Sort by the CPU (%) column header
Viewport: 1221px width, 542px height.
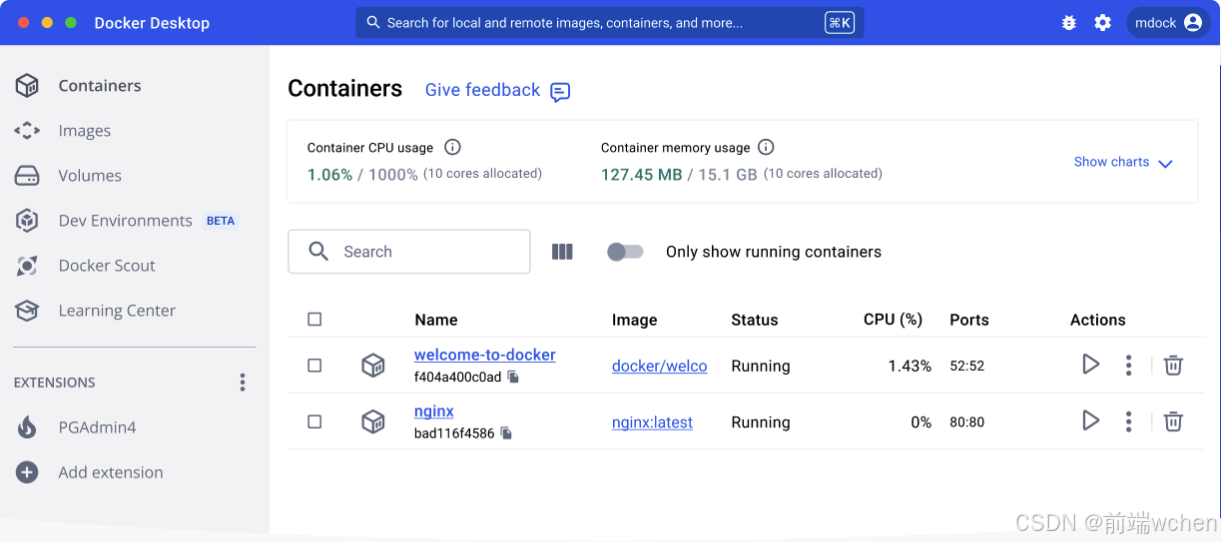pos(893,320)
